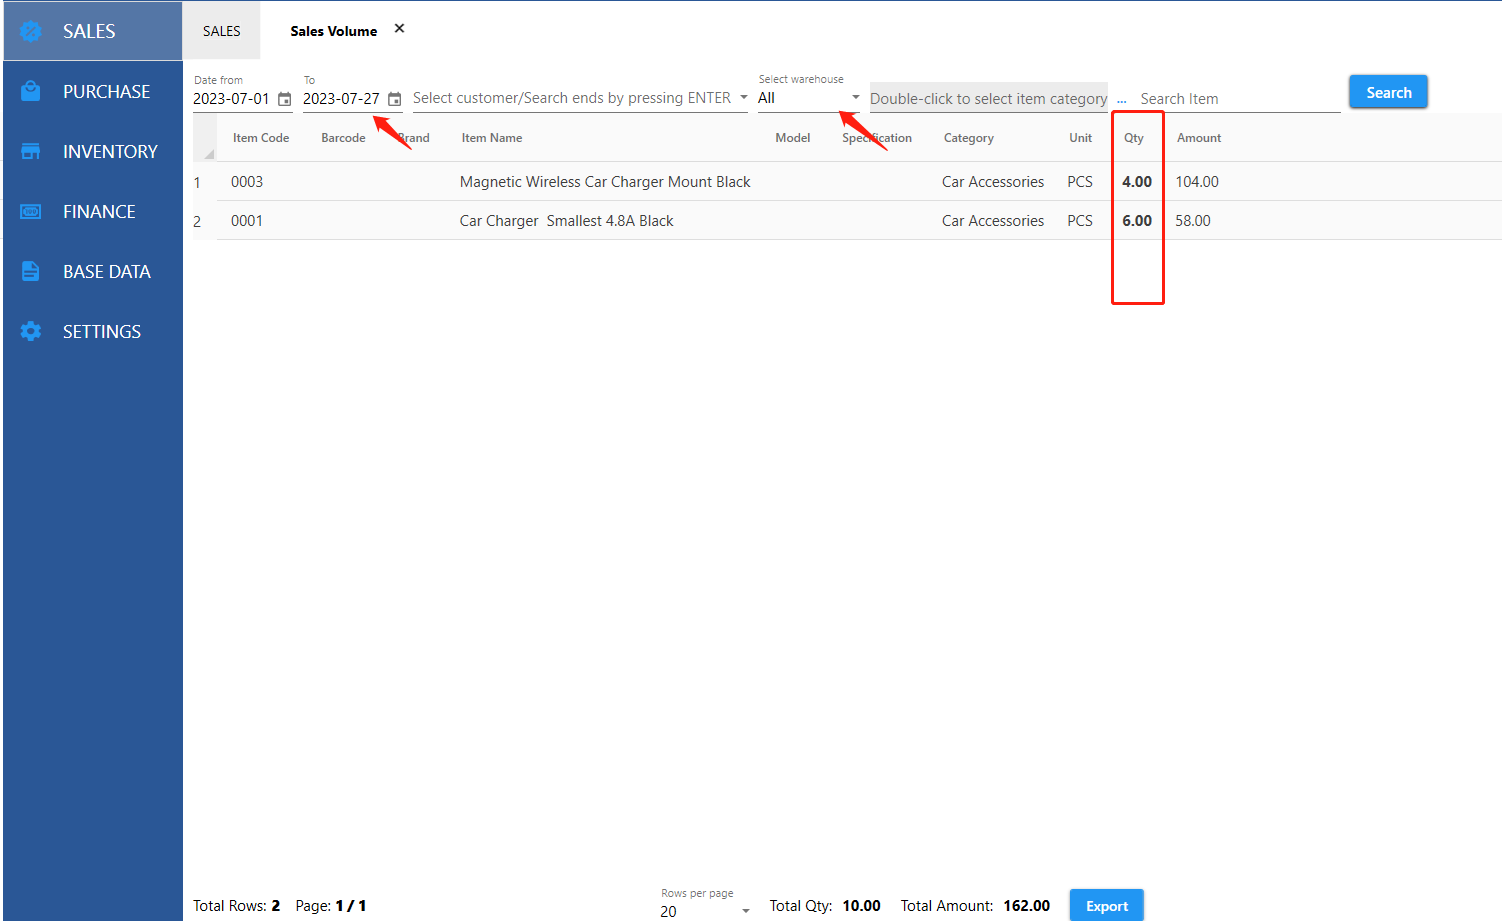Open the SALES sidebar menu
Screen dimensions: 1502x921
(93, 31)
